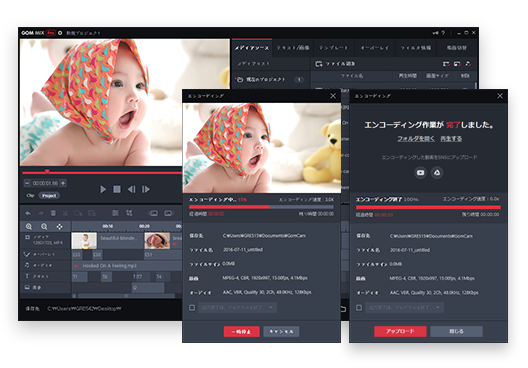Open the post-encoding action dropdown in completed dialog
The width and height of the screenshot is (528, 368).
pos(405,307)
